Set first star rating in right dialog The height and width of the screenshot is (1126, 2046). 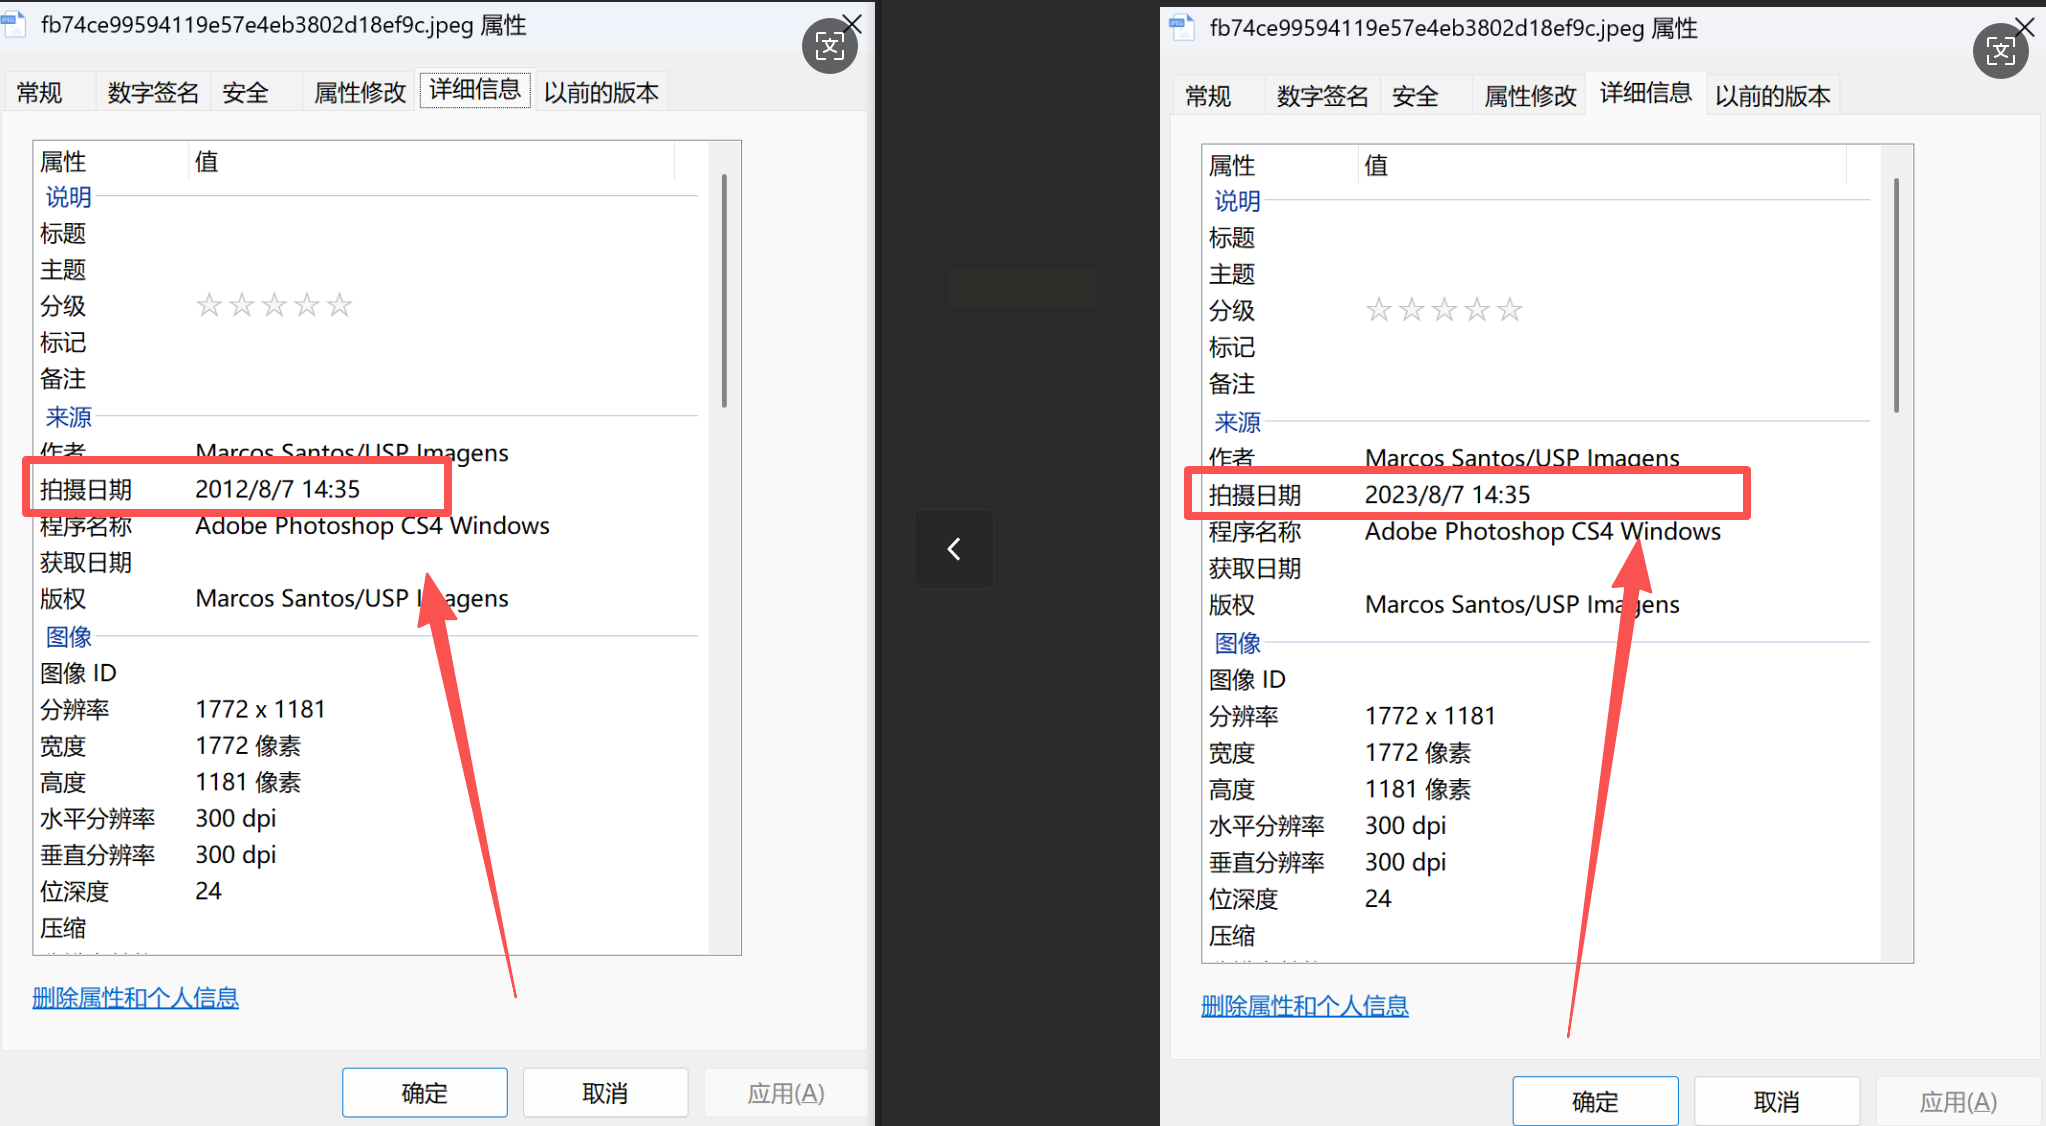pyautogui.click(x=1379, y=310)
